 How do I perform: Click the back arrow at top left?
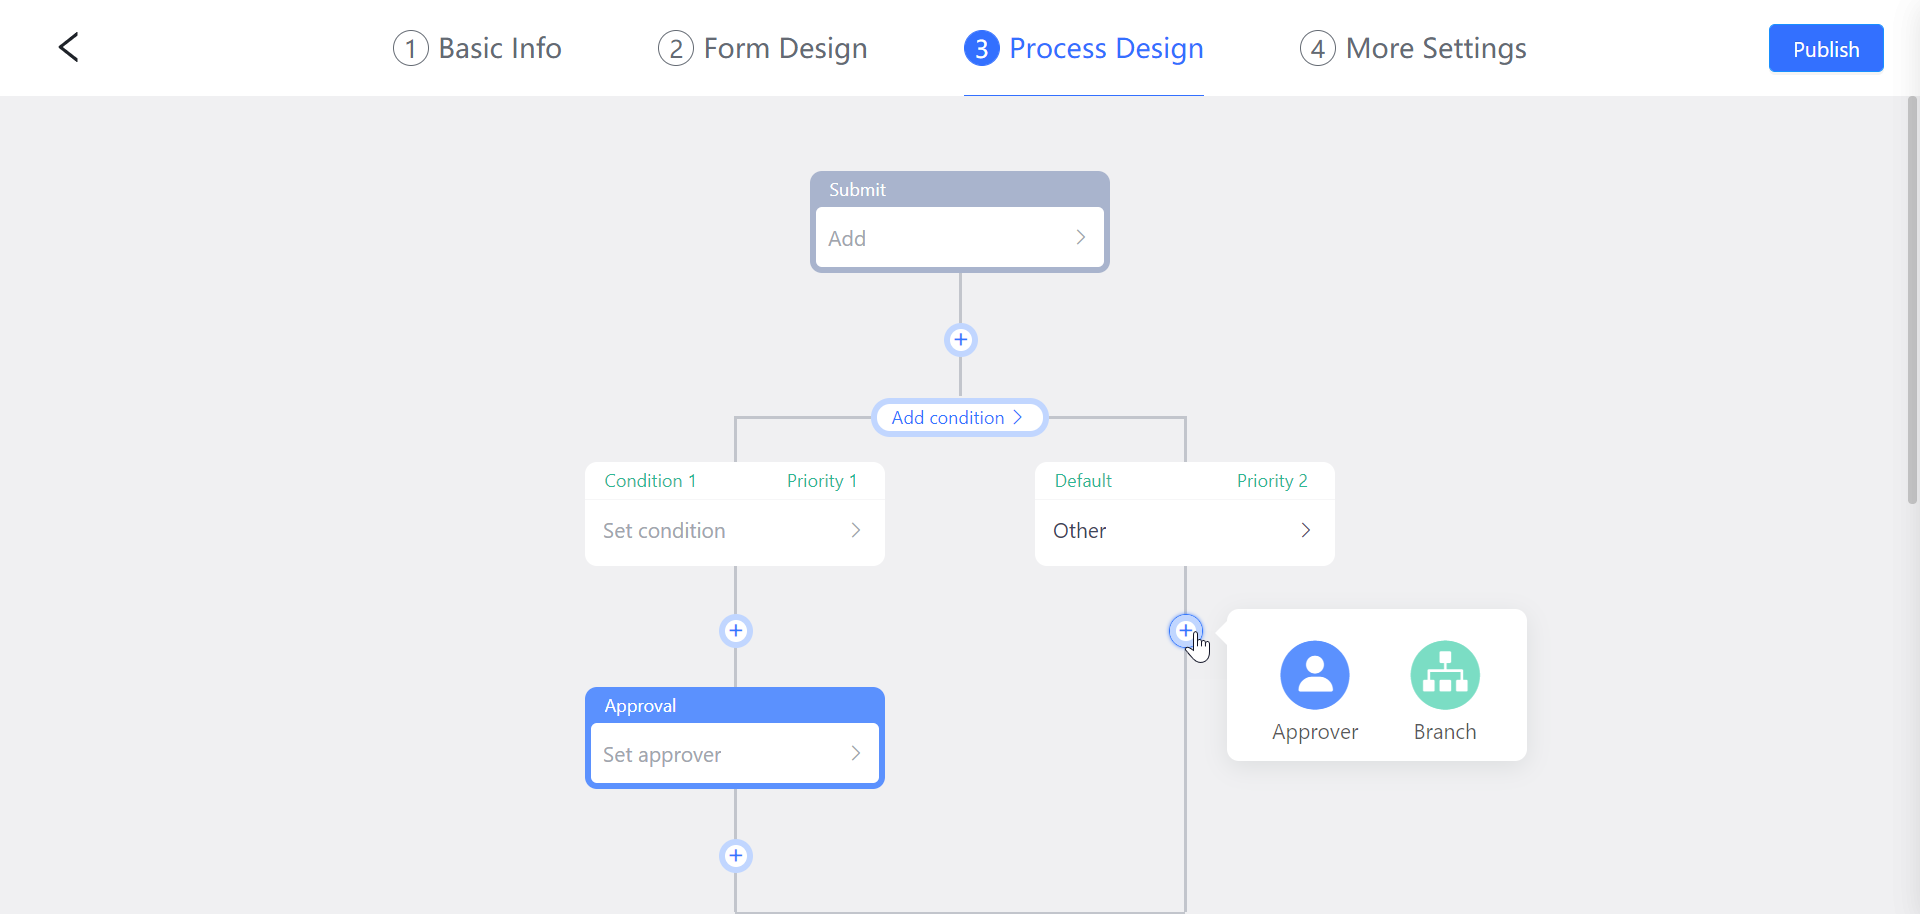(x=68, y=47)
